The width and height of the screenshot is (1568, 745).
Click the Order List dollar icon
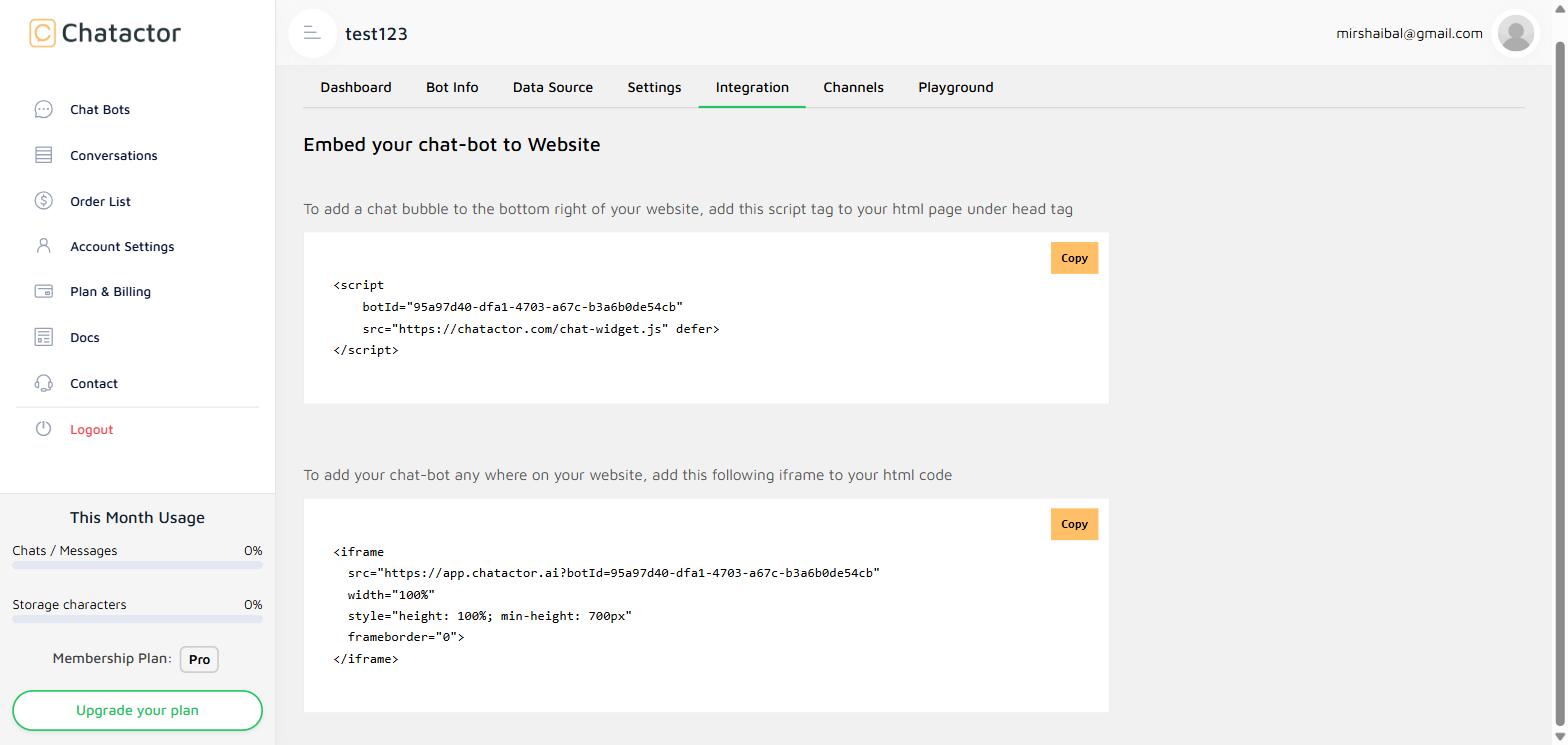click(43, 201)
